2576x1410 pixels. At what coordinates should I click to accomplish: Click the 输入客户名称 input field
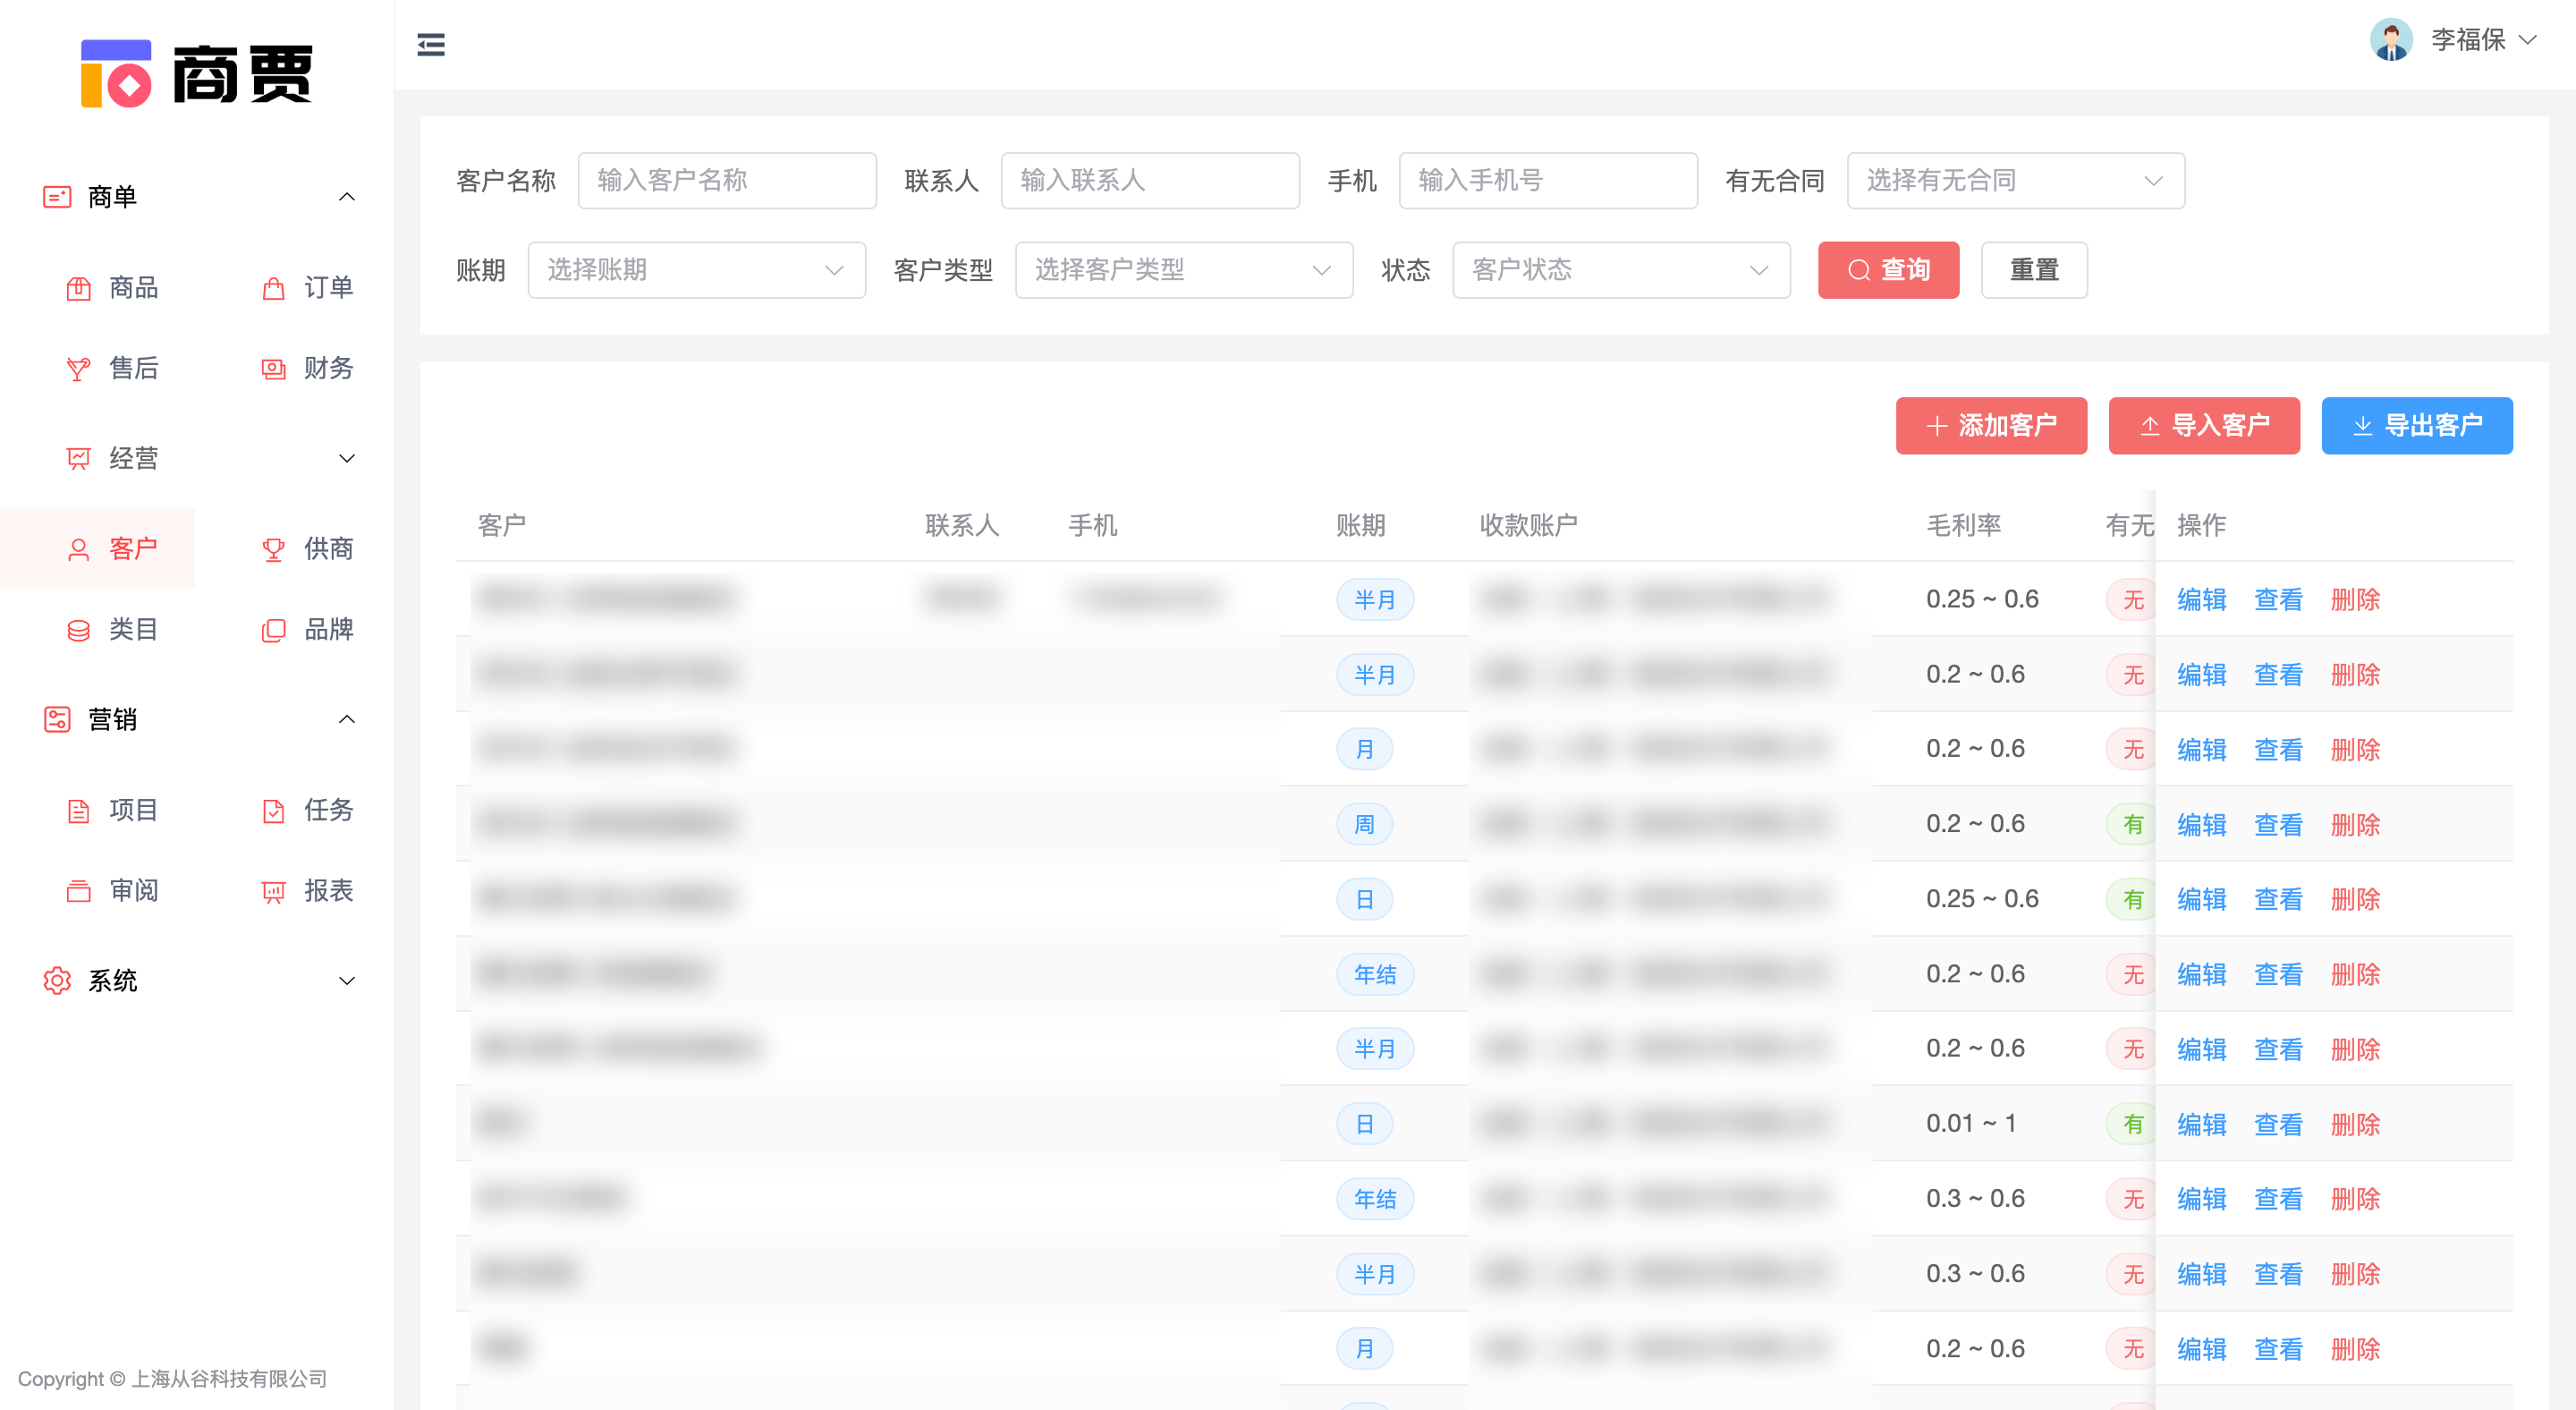[x=727, y=180]
